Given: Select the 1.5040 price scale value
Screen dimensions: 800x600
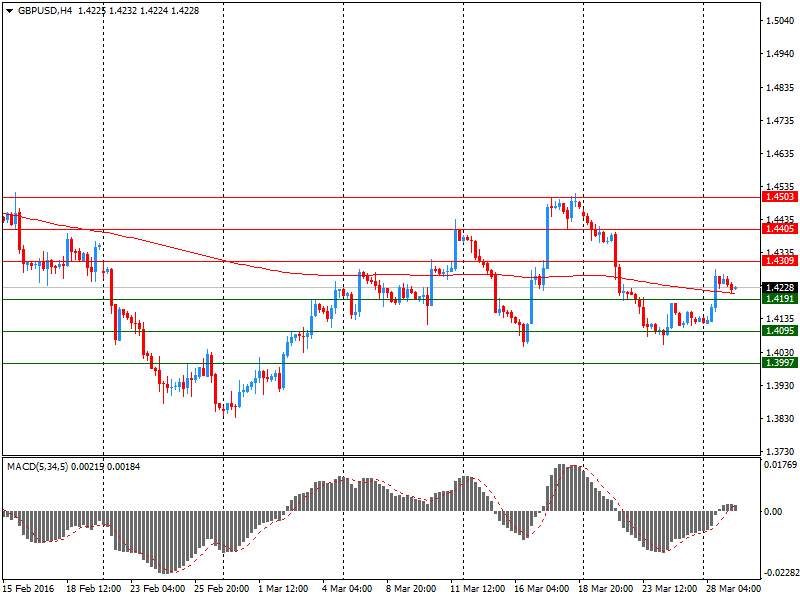Looking at the screenshot, I should [780, 21].
